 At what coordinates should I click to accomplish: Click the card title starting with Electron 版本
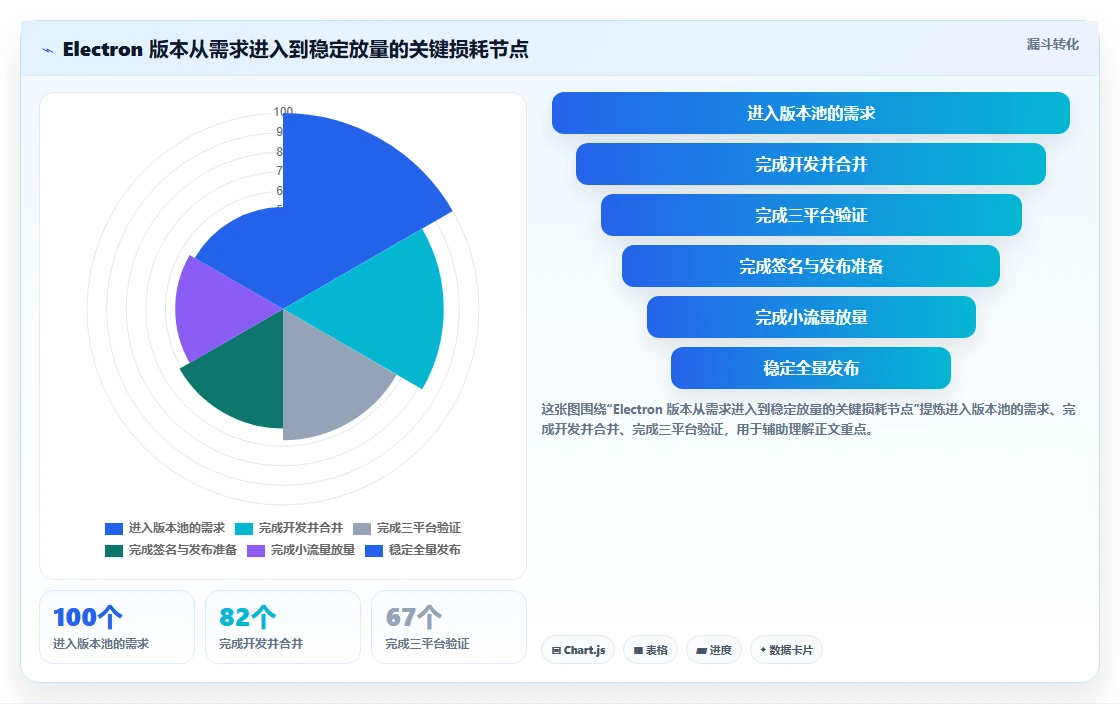[295, 49]
